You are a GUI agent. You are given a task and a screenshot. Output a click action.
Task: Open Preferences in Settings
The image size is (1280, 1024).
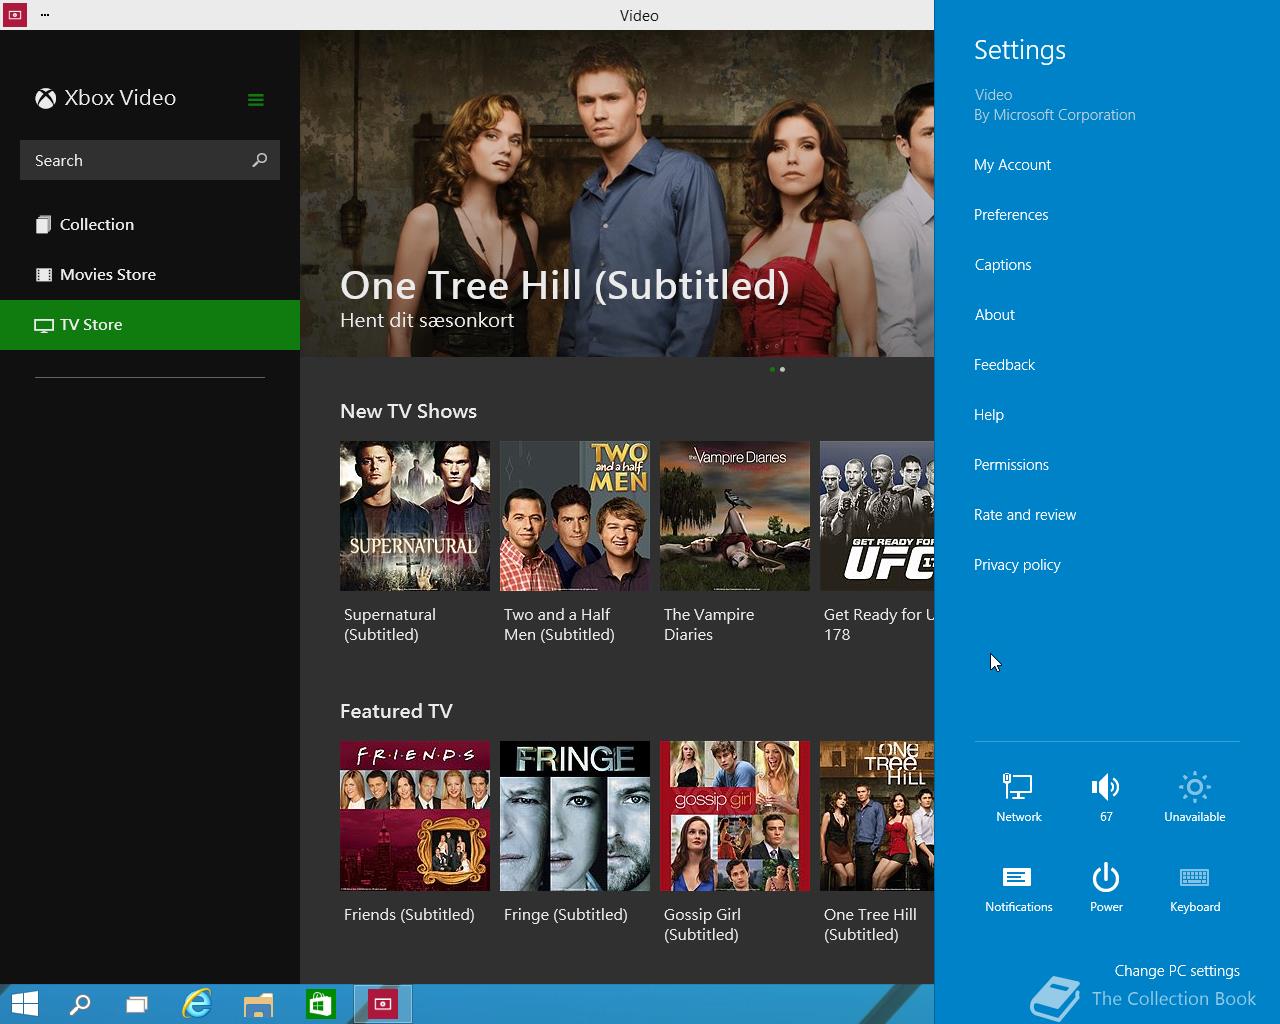[x=1011, y=215]
